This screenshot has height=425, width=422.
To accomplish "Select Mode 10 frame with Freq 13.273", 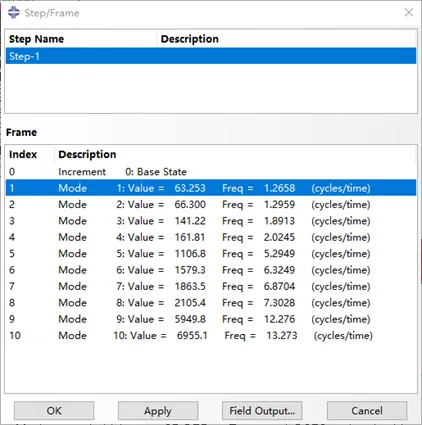I will click(211, 335).
